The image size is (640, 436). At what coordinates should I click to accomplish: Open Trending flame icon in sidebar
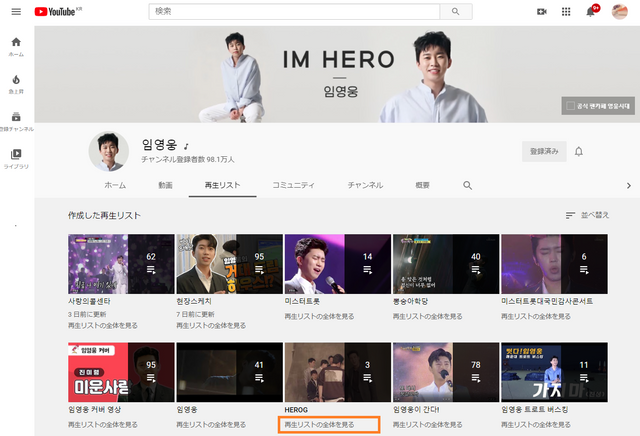[x=16, y=84]
